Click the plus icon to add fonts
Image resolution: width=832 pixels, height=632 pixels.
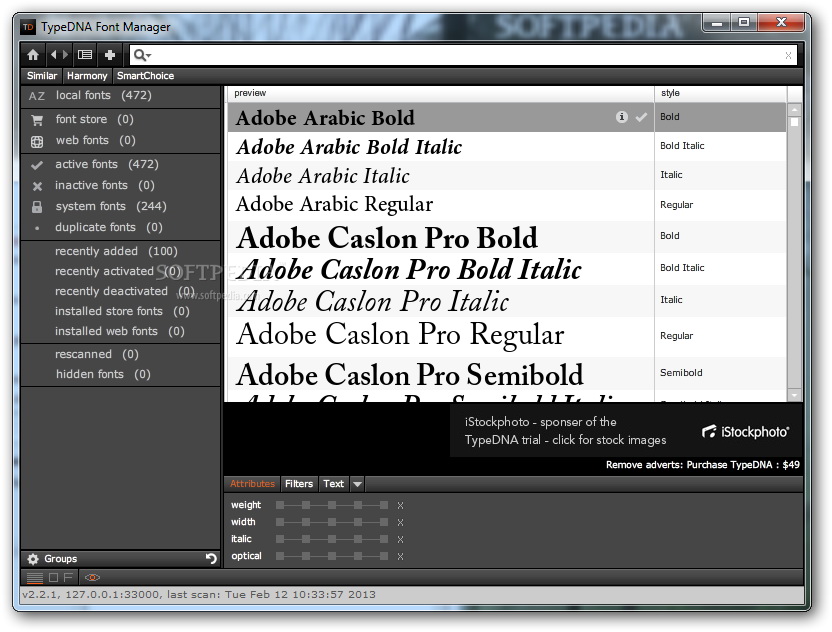(x=110, y=55)
